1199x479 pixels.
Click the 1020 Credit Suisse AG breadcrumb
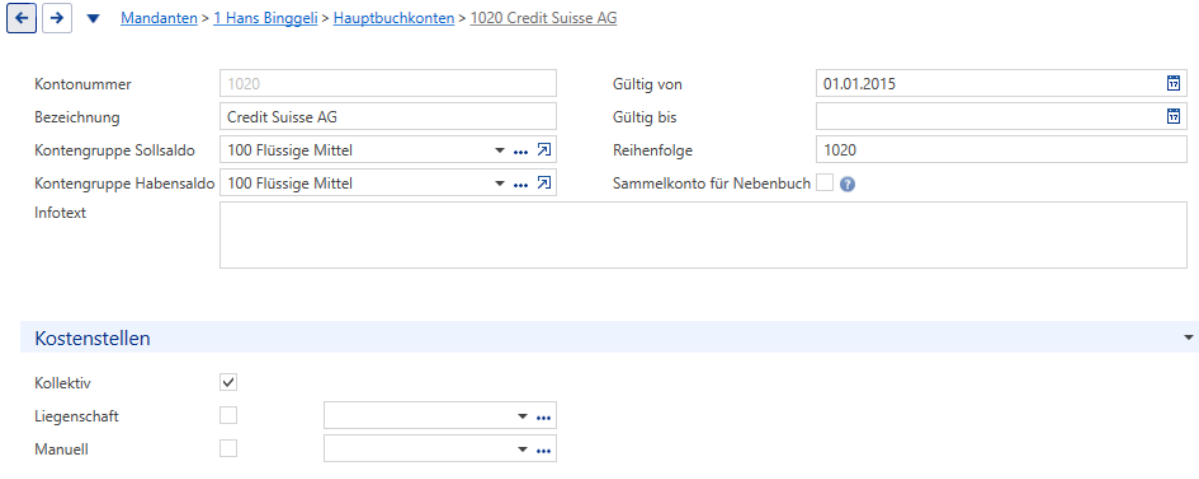click(x=544, y=18)
